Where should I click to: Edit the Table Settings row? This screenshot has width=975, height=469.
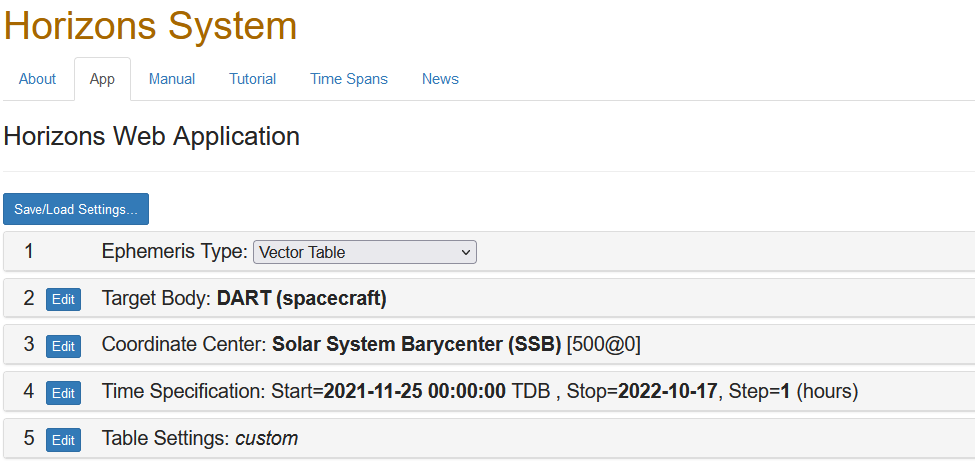[x=63, y=440]
